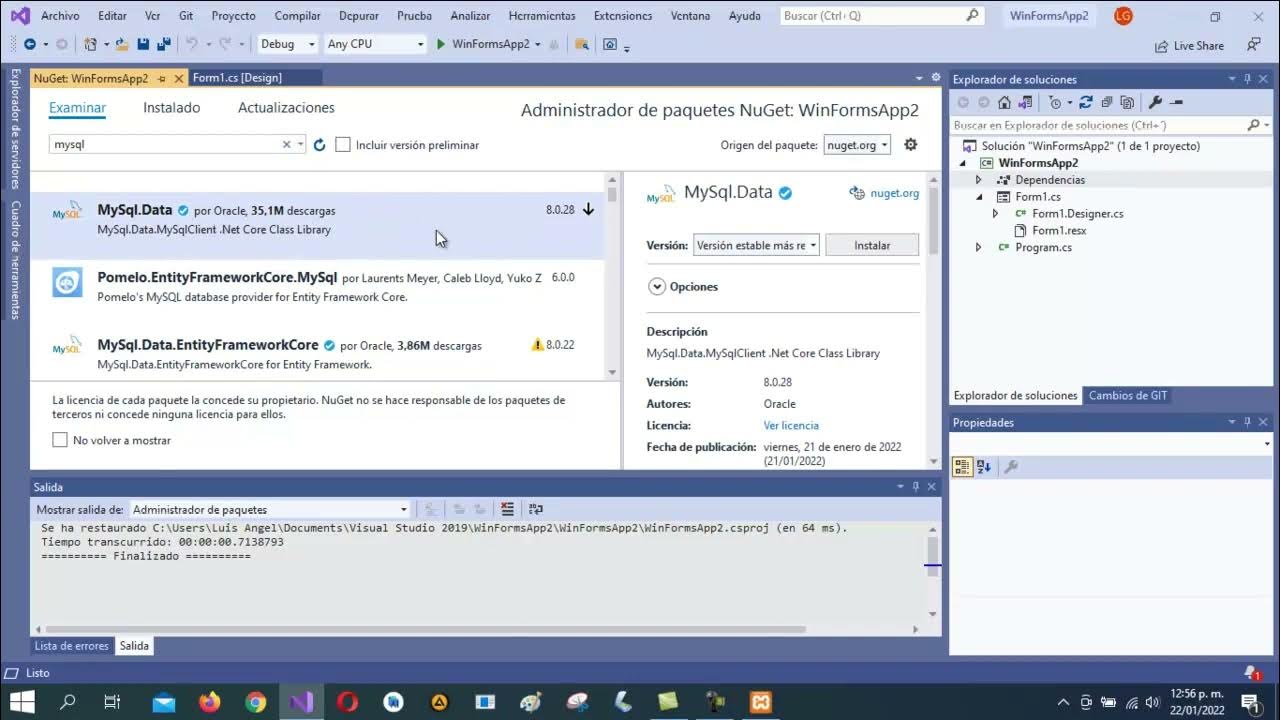
Task: Check 'No volver a mostrar' checkbox
Action: pos(60,440)
